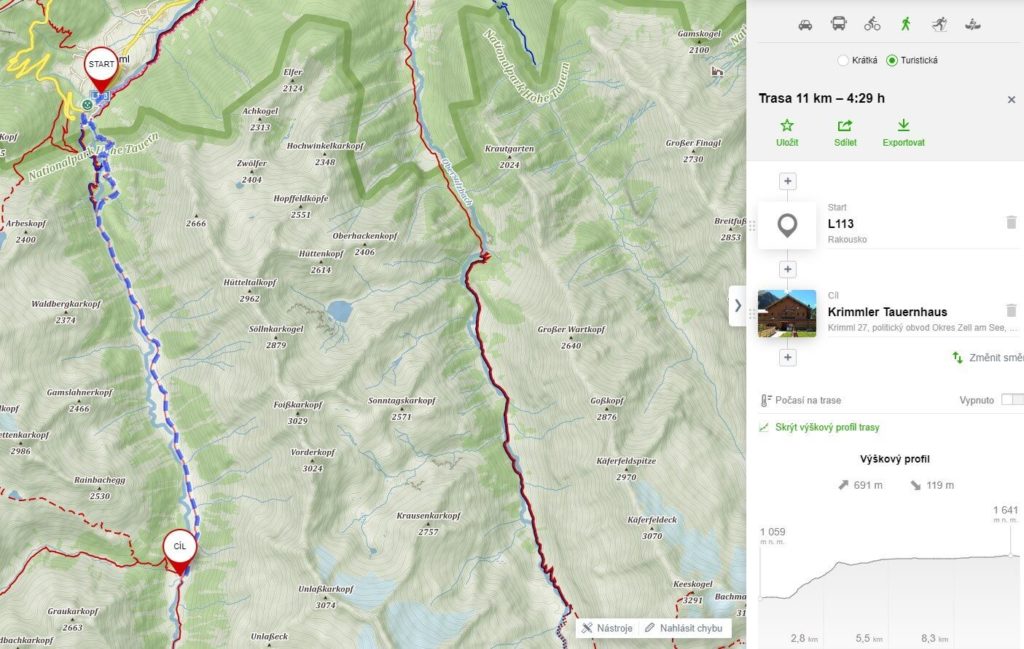The height and width of the screenshot is (649, 1024).
Task: Select the Krátká route option
Action: click(x=843, y=60)
